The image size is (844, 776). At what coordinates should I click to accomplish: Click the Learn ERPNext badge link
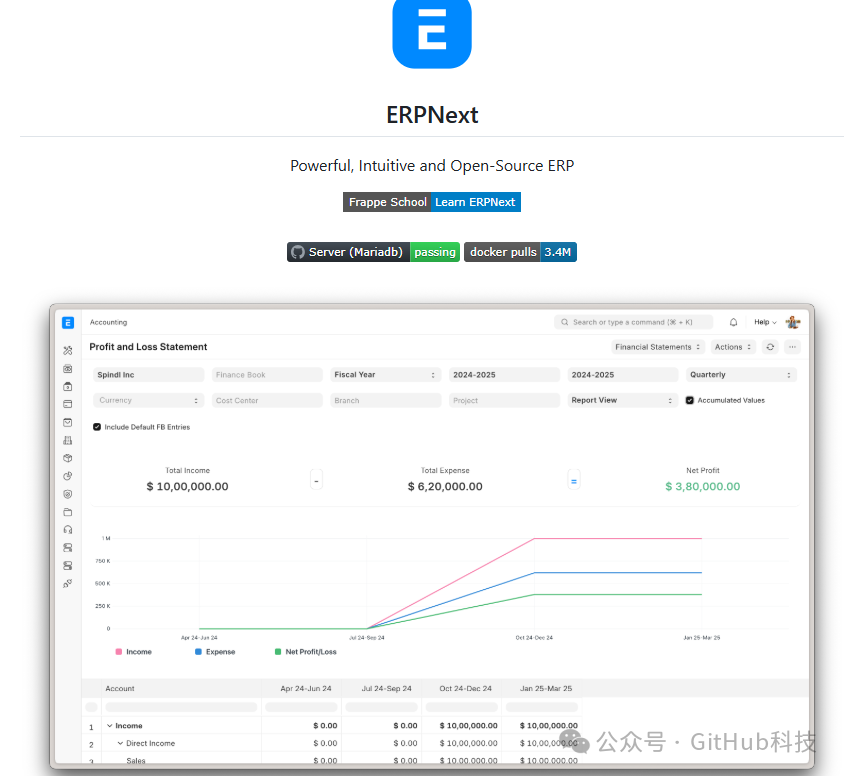(x=476, y=202)
